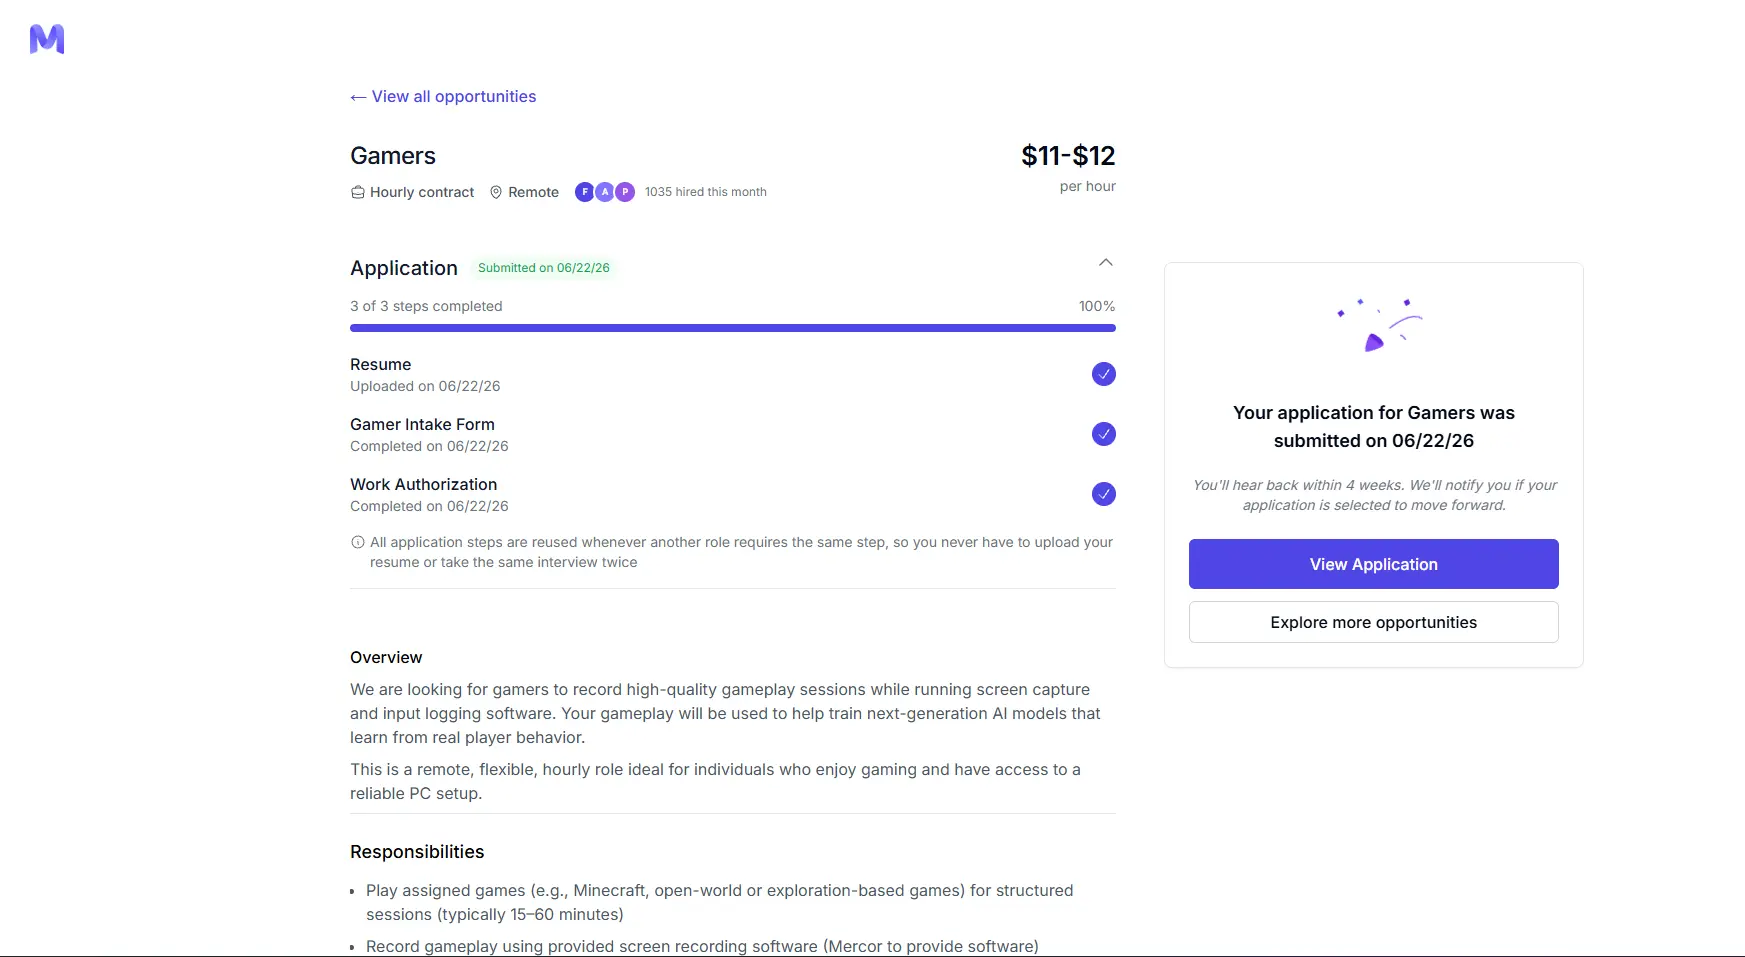The height and width of the screenshot is (957, 1745).
Task: Click the Gamer Intake Form checkmark
Action: [x=1104, y=434]
